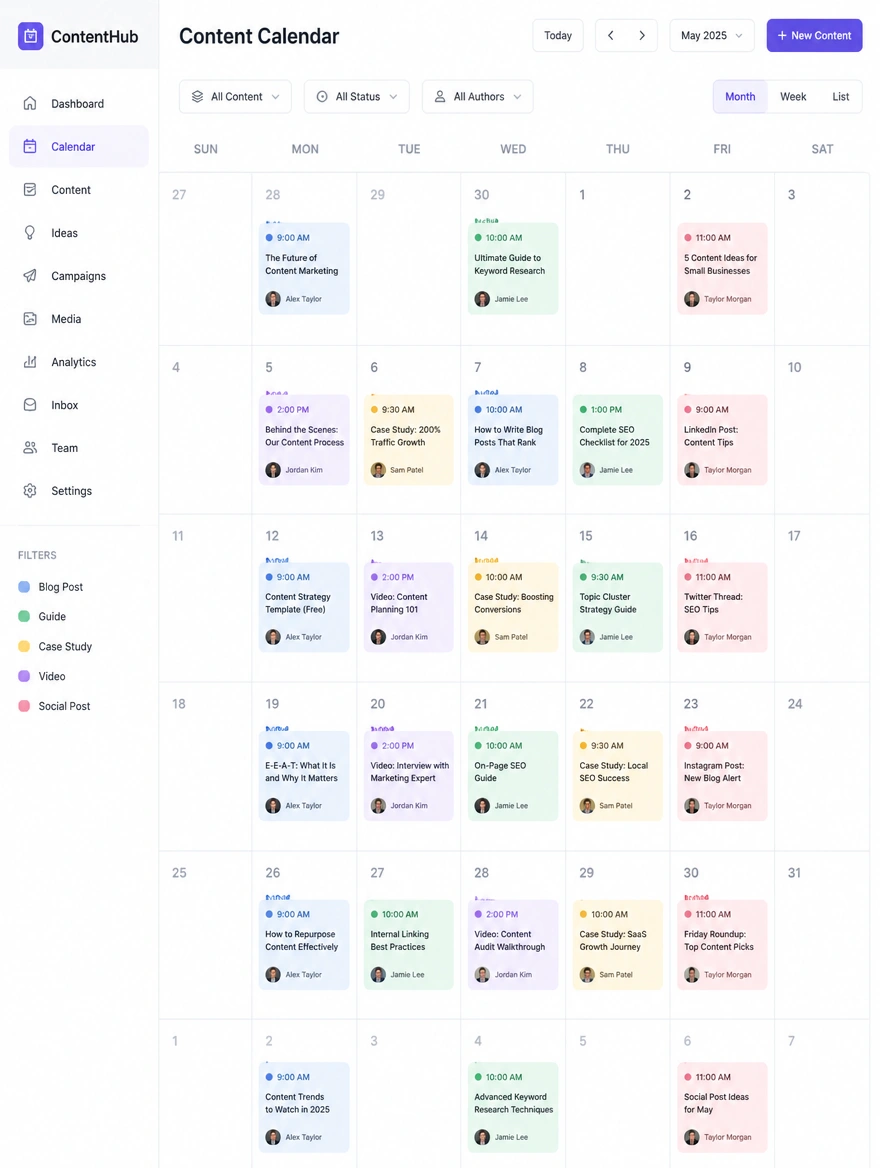Click the Content sidebar icon
This screenshot has height=1168, width=880.
click(x=30, y=190)
